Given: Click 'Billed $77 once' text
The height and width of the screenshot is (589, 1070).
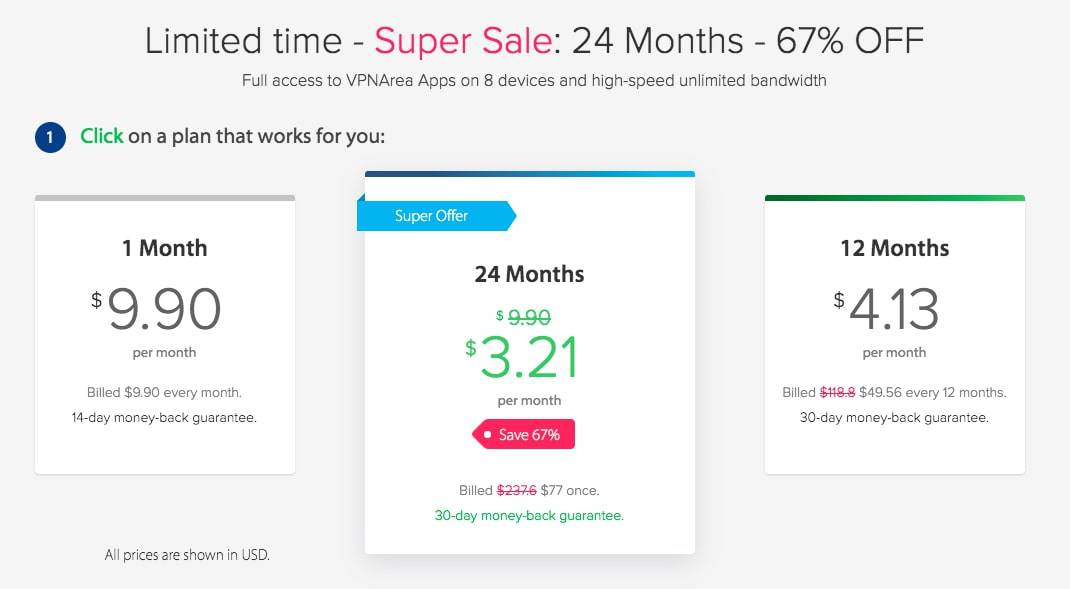Looking at the screenshot, I should pyautogui.click(x=530, y=490).
